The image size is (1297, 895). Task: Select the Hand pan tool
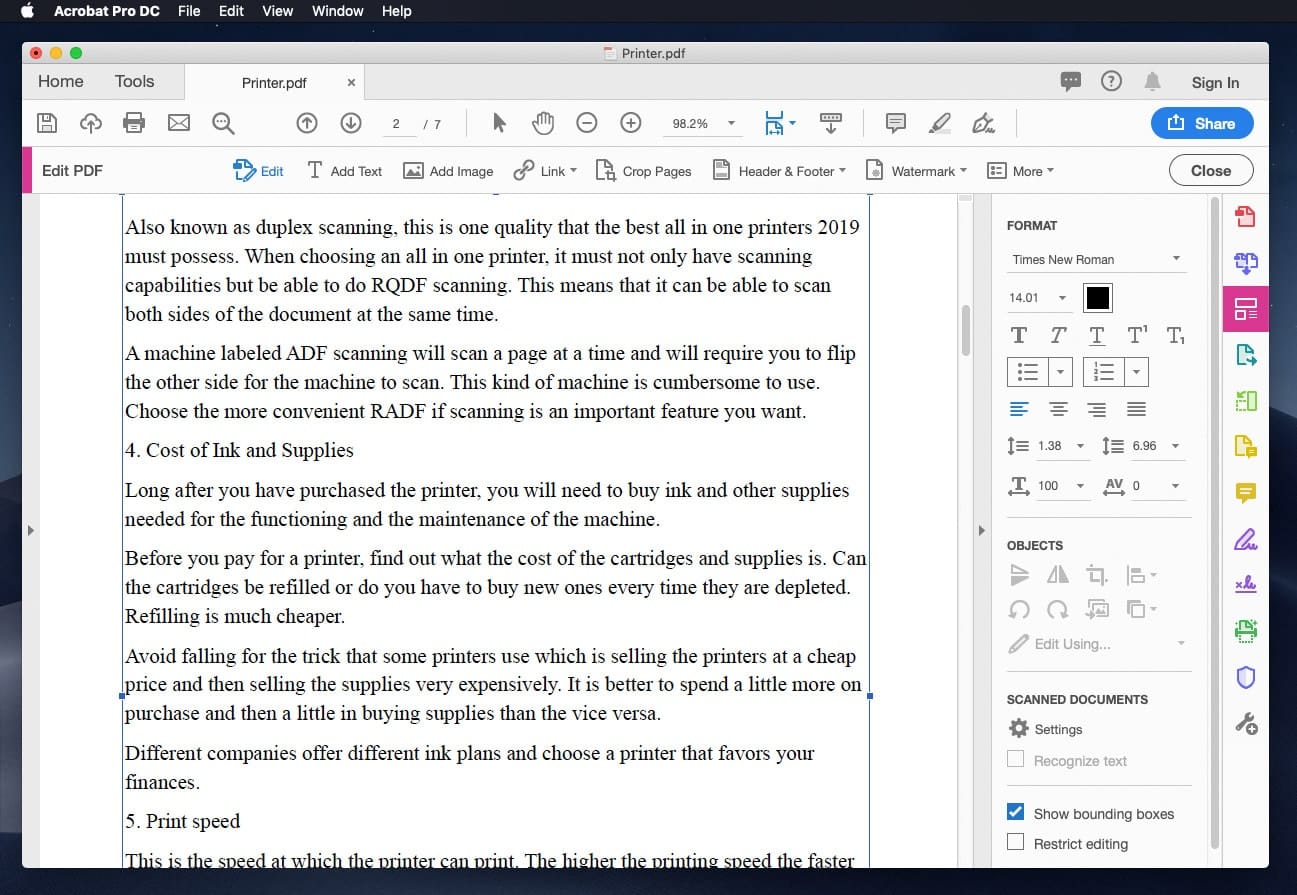pos(543,123)
